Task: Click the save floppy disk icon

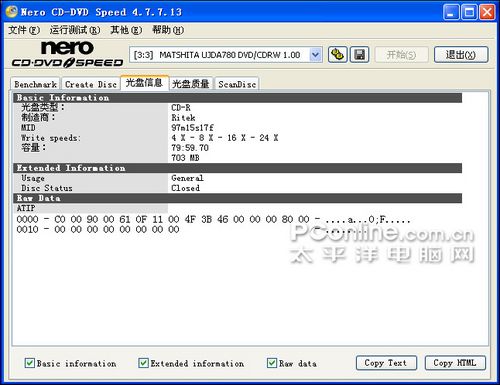Action: tap(359, 55)
